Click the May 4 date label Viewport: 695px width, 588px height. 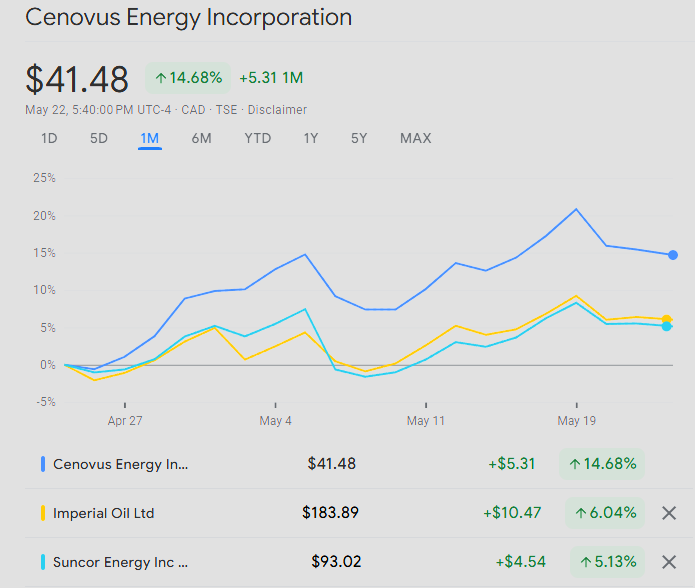click(275, 421)
